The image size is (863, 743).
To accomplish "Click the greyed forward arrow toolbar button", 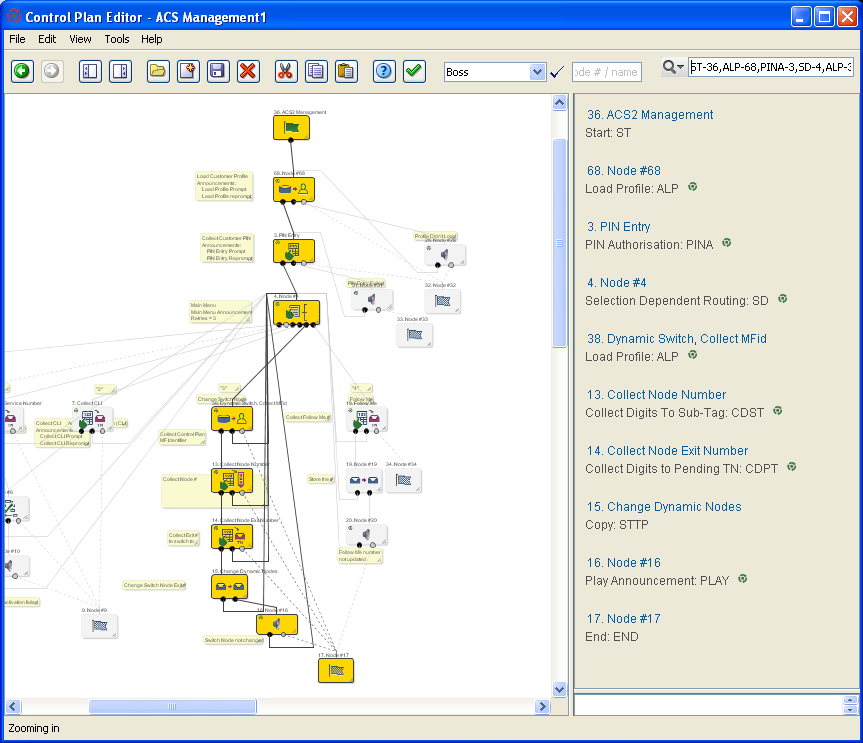I will point(52,71).
